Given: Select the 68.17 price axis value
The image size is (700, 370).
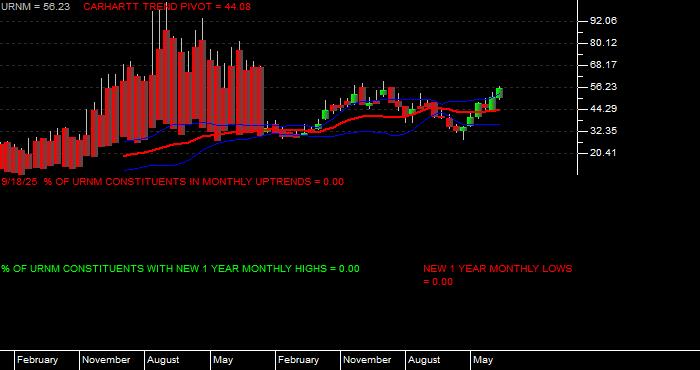Looking at the screenshot, I should (603, 65).
